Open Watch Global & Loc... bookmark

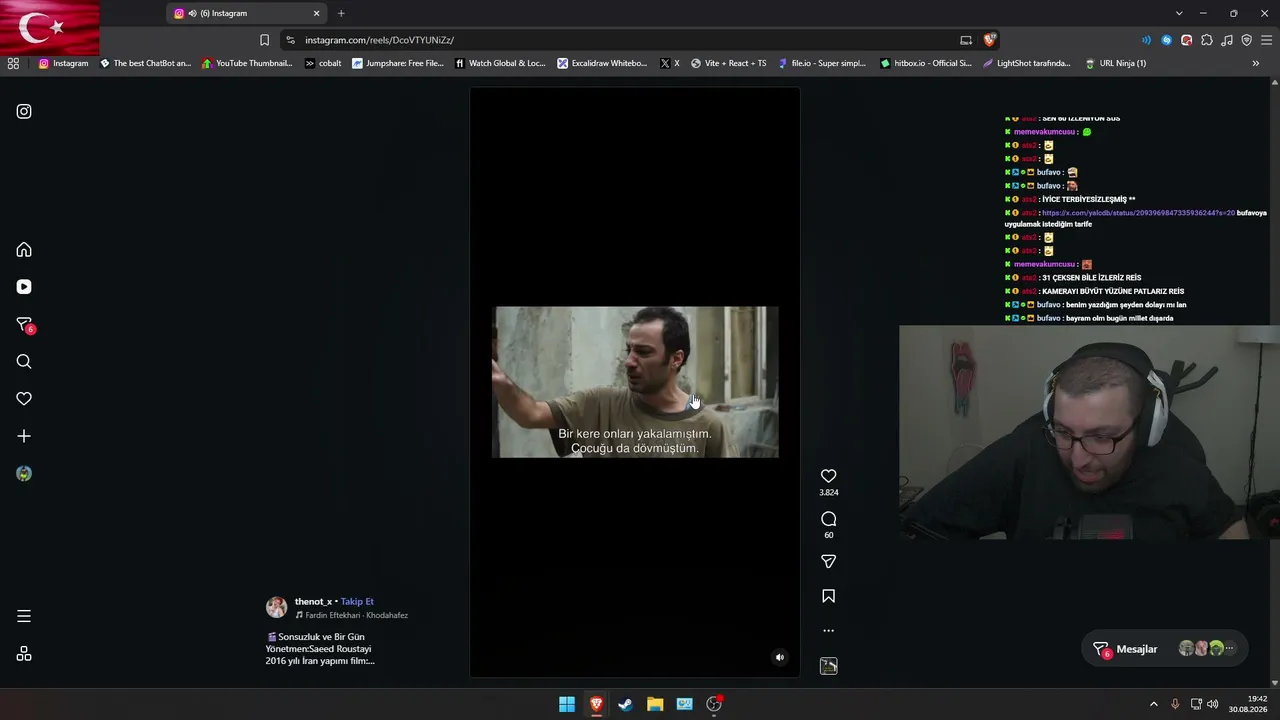tap(500, 63)
